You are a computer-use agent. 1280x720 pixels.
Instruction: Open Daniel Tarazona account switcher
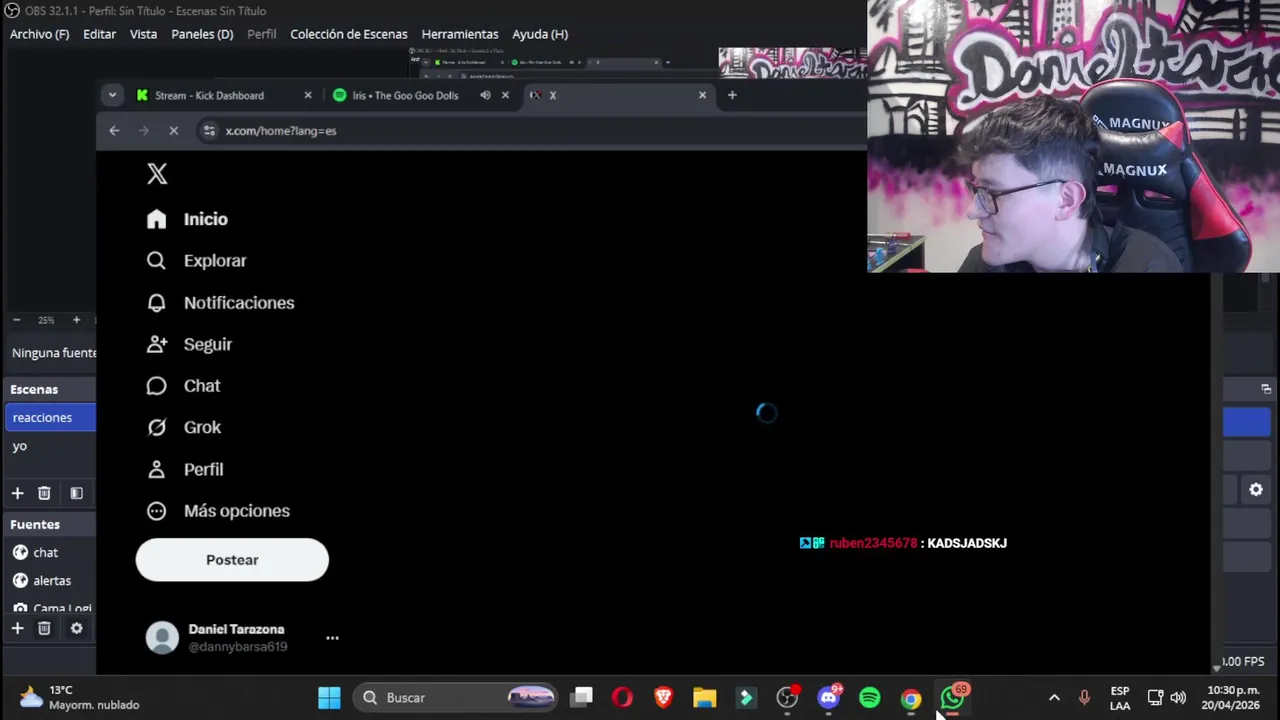pos(242,638)
